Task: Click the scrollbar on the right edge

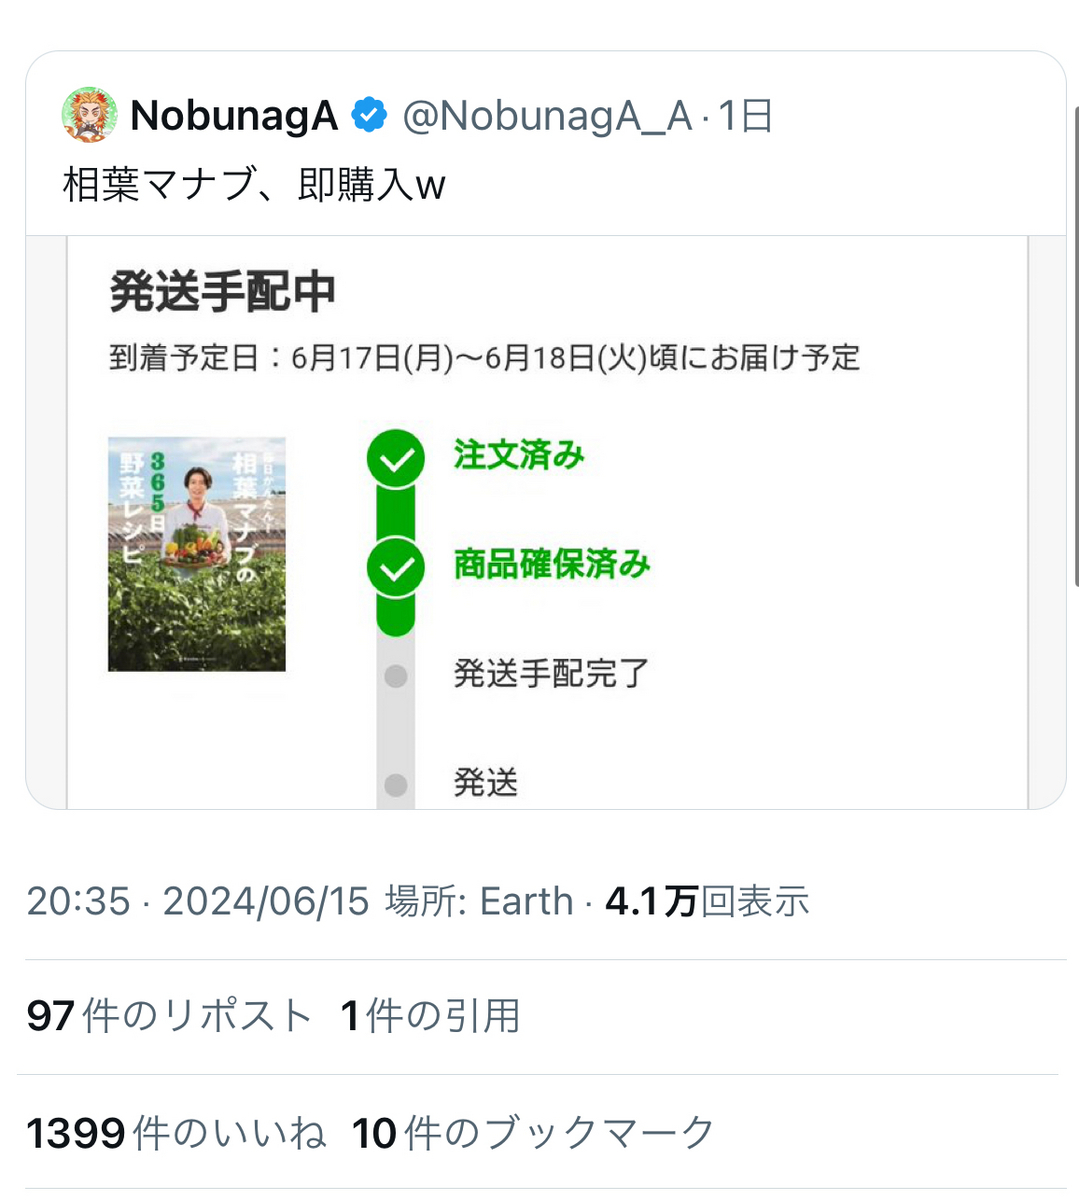Action: (x=1075, y=340)
